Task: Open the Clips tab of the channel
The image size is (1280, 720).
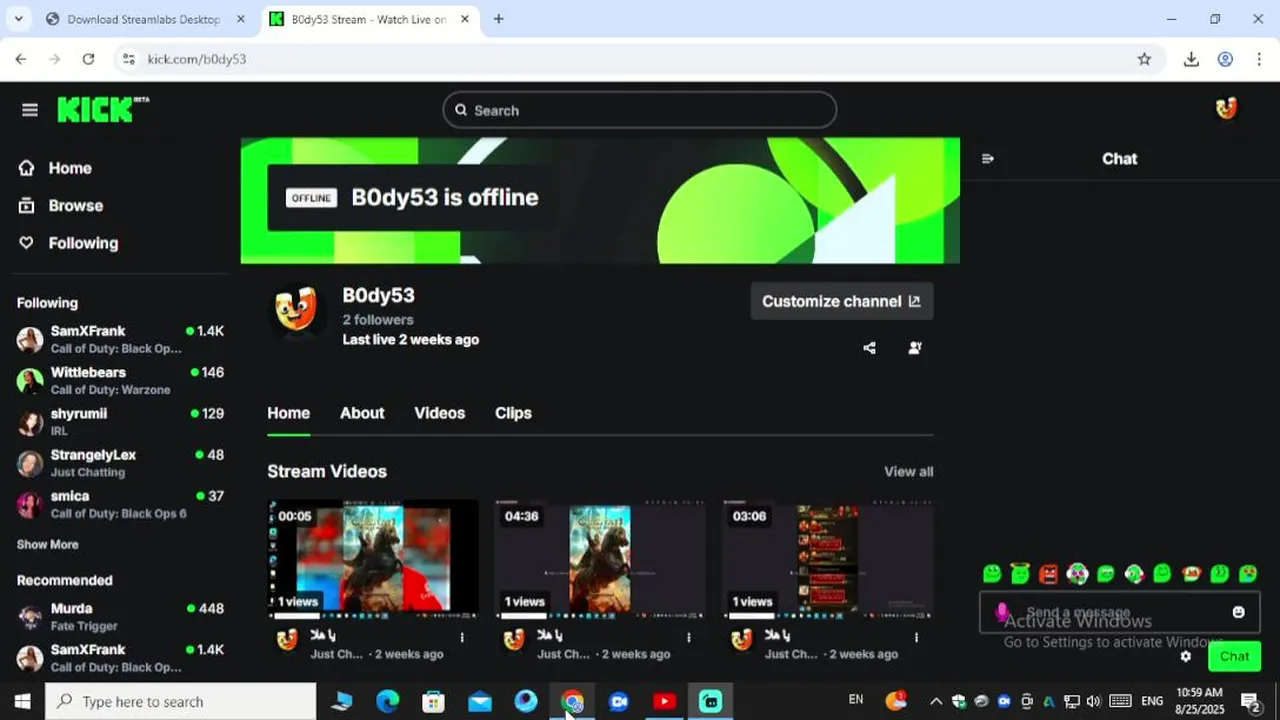Action: coord(513,413)
